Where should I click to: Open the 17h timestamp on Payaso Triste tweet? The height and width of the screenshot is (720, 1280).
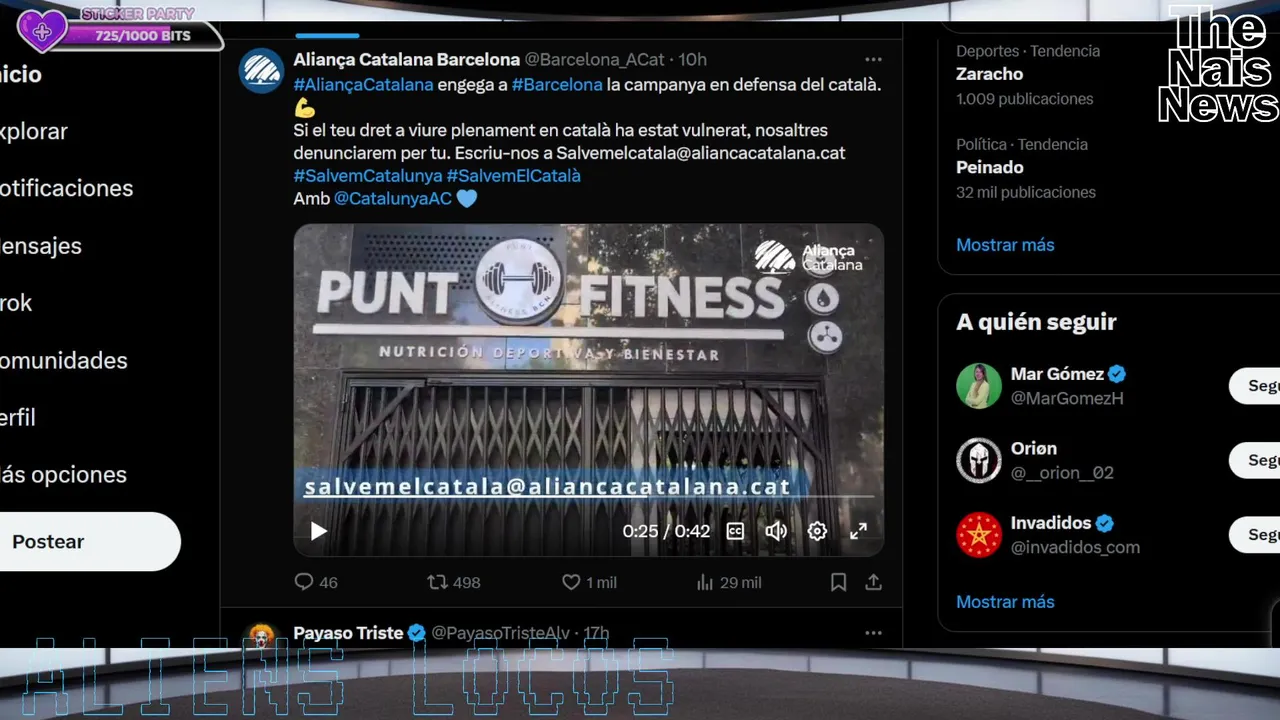pos(596,633)
